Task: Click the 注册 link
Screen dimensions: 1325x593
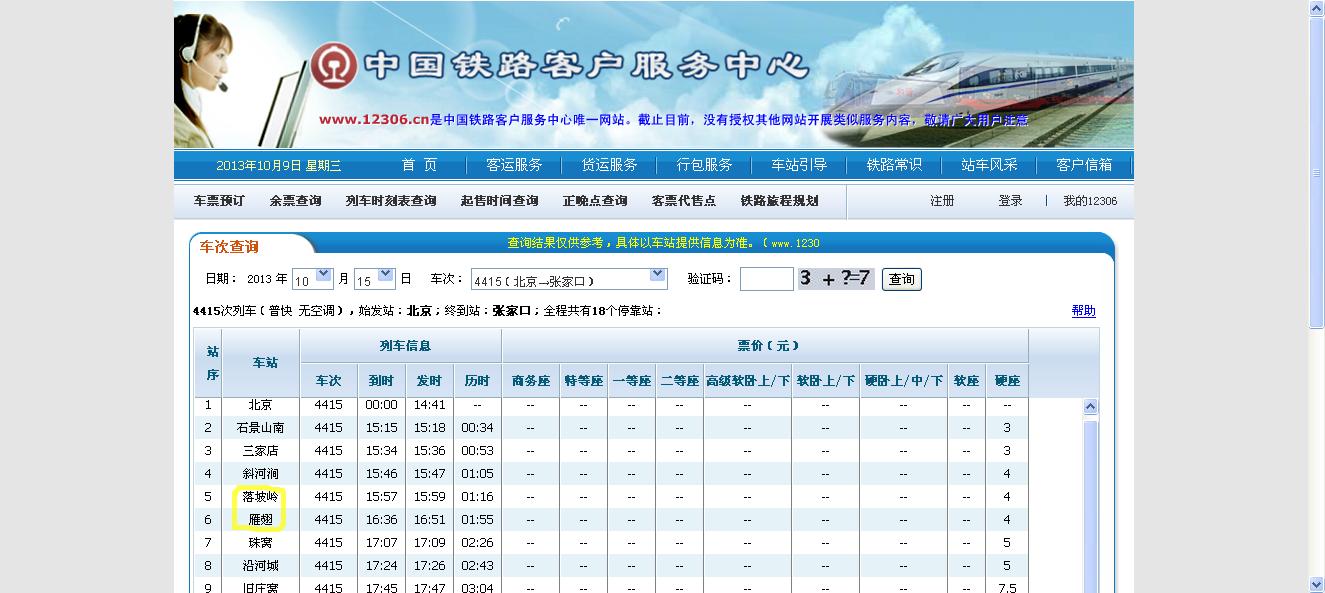Action: coord(942,201)
